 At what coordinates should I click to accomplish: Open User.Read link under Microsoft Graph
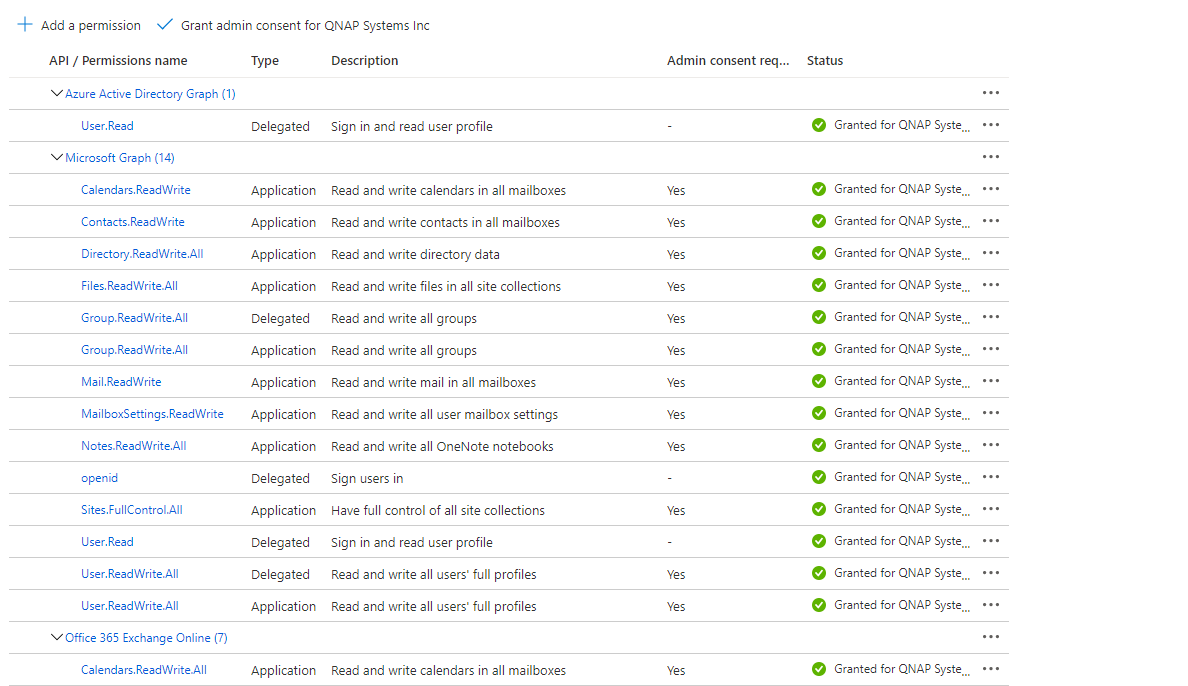pos(107,542)
